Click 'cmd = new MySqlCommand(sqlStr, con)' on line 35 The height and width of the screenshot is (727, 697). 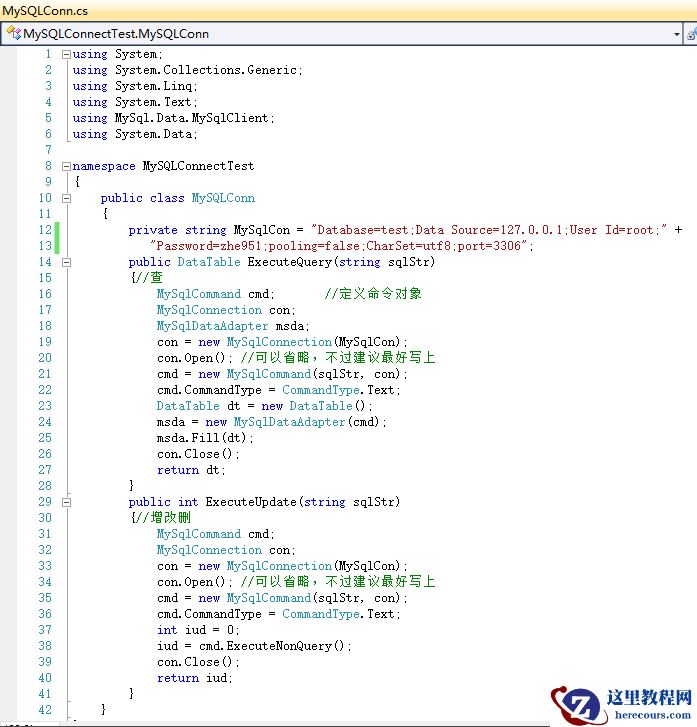[278, 598]
